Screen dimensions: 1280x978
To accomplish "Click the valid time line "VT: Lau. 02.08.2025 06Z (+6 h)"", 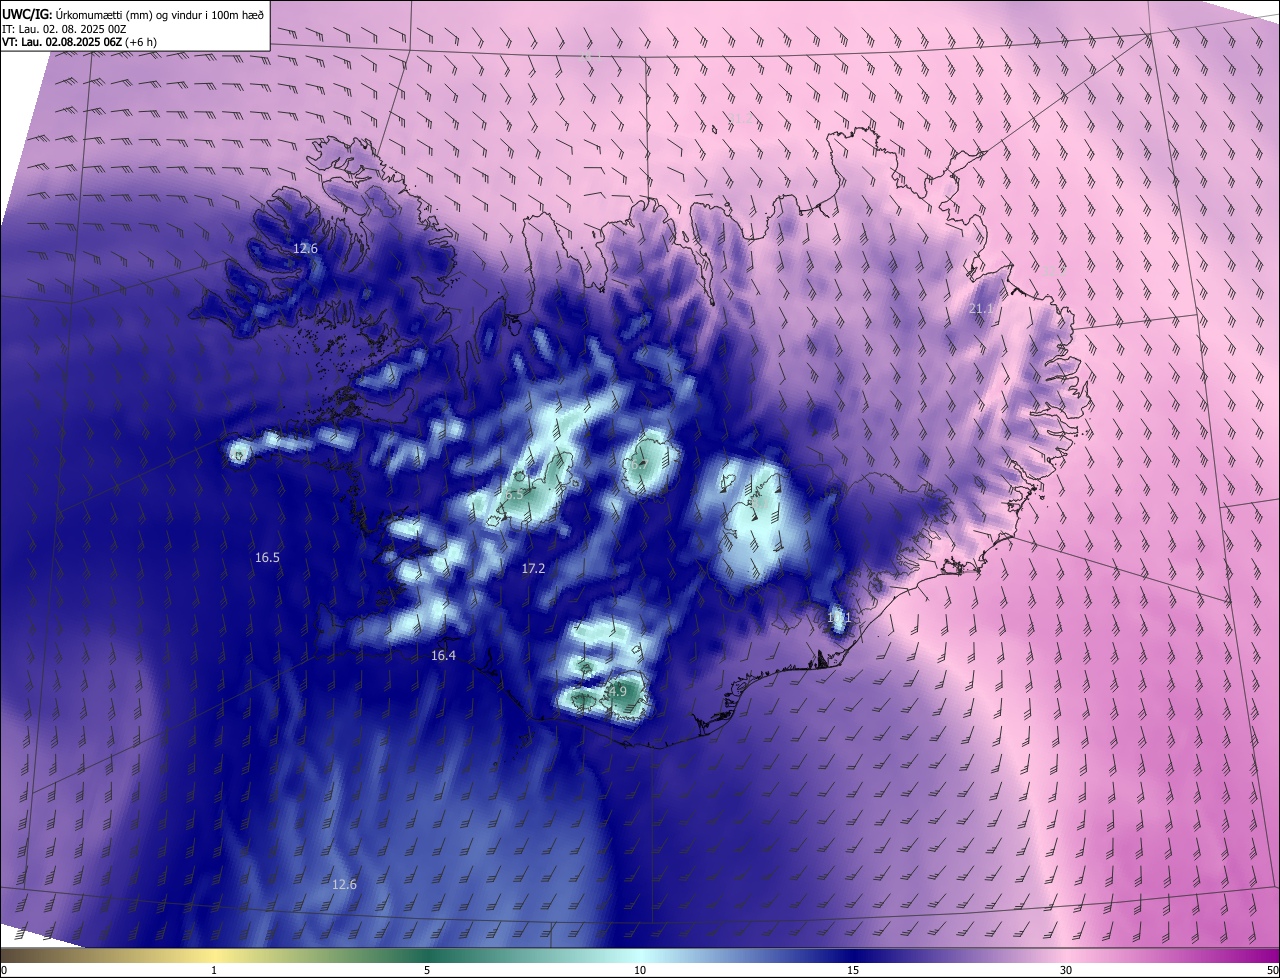I will click(x=79, y=42).
